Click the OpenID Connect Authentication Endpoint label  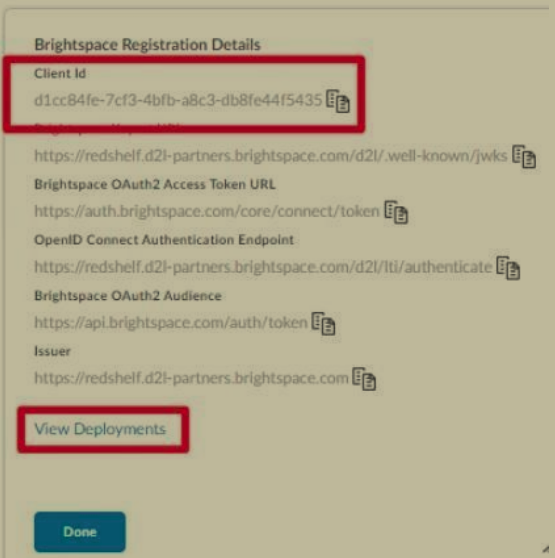164,240
